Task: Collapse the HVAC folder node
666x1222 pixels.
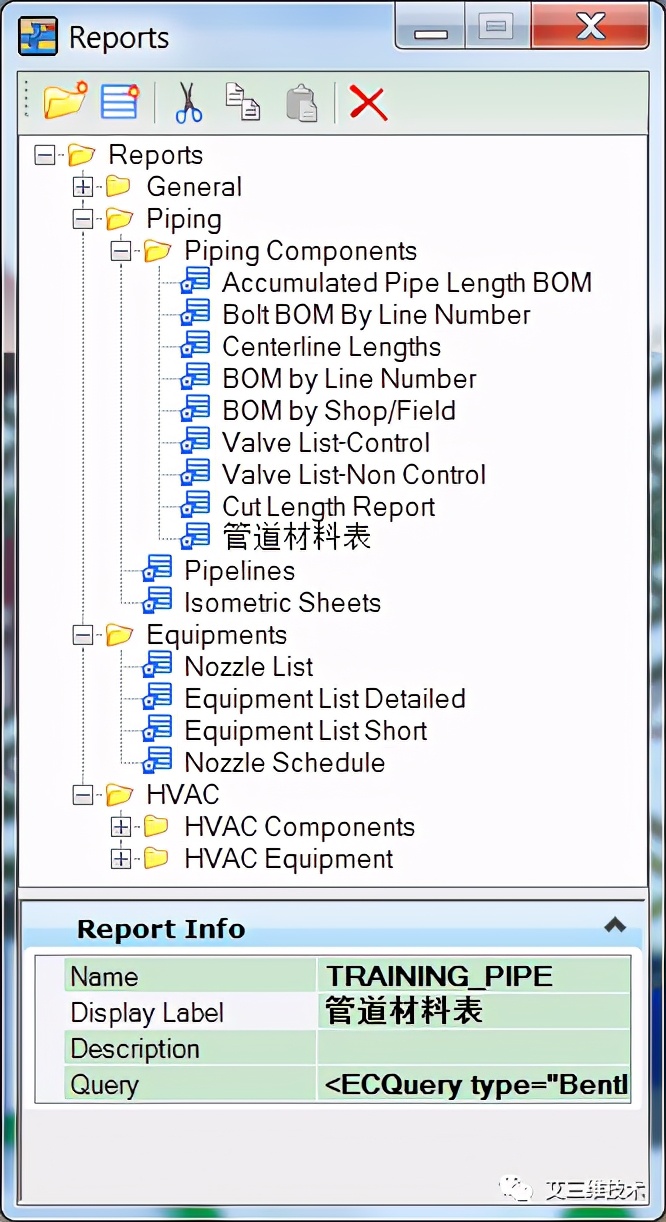Action: click(x=83, y=795)
